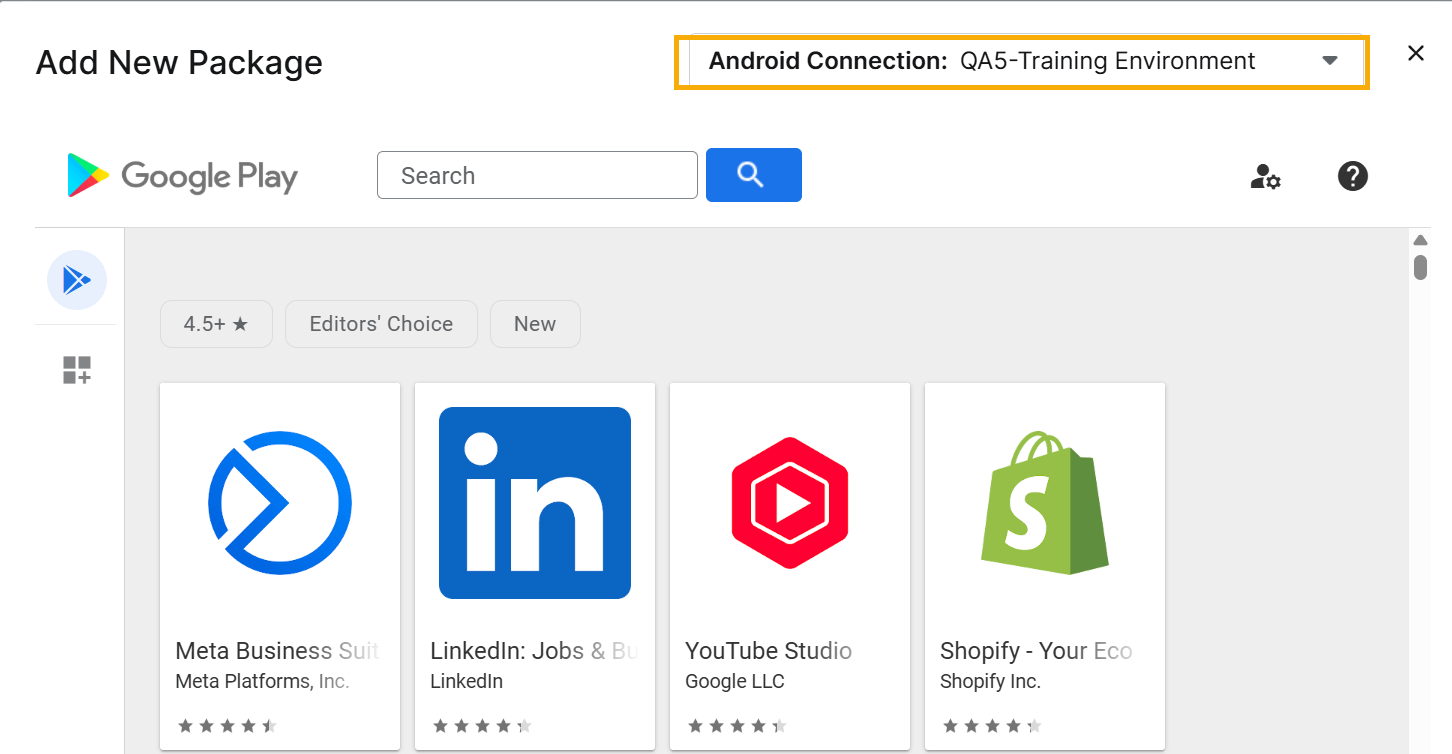Expand the Android Connection dropdown

pyautogui.click(x=1020, y=62)
